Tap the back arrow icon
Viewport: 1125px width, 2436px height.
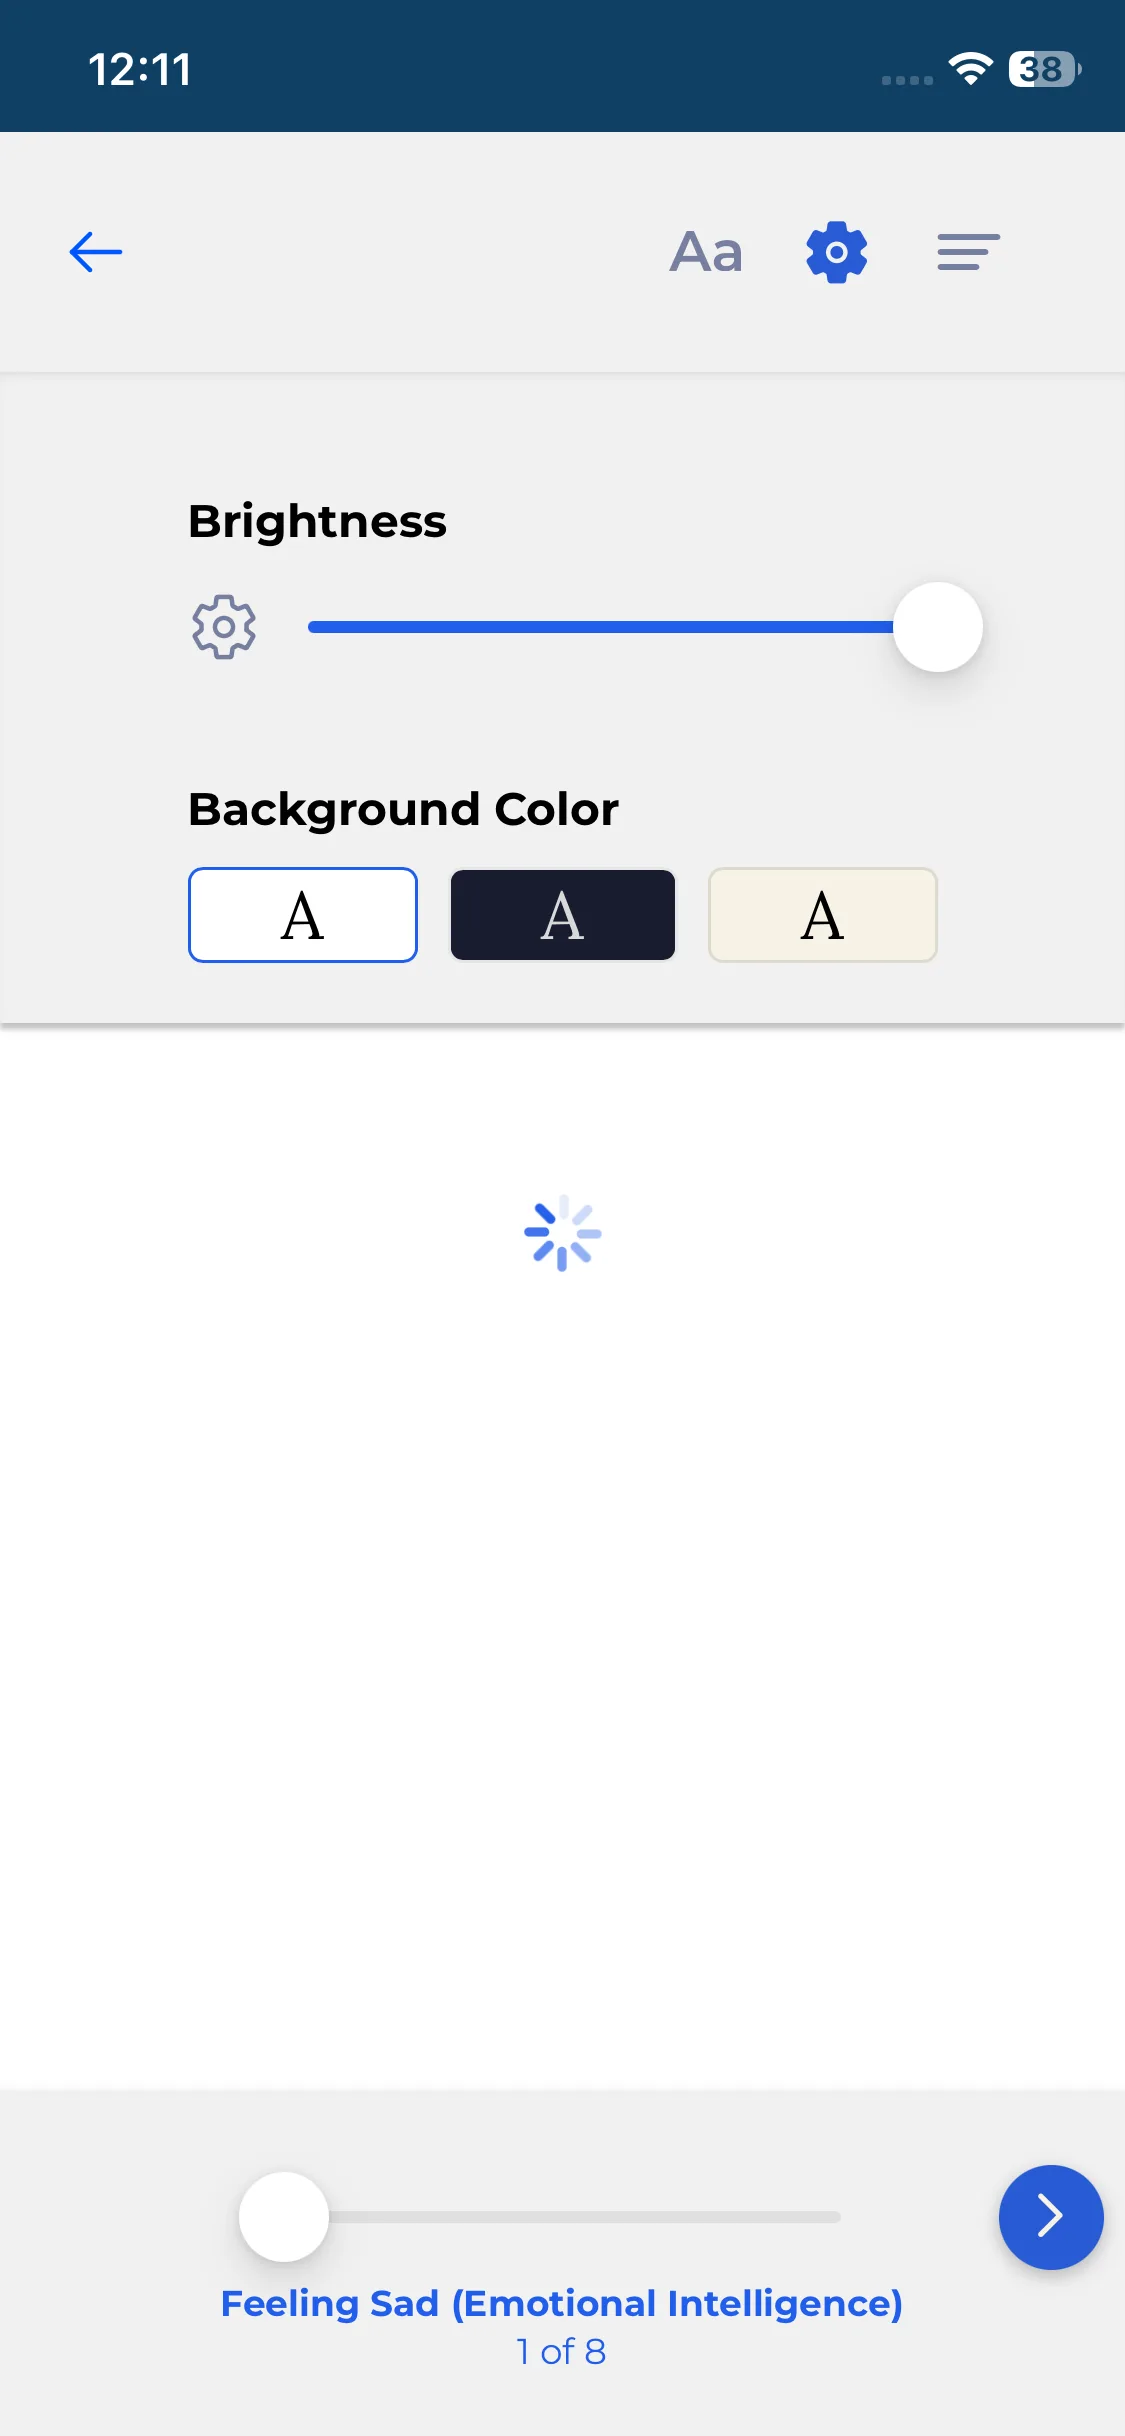pyautogui.click(x=96, y=252)
